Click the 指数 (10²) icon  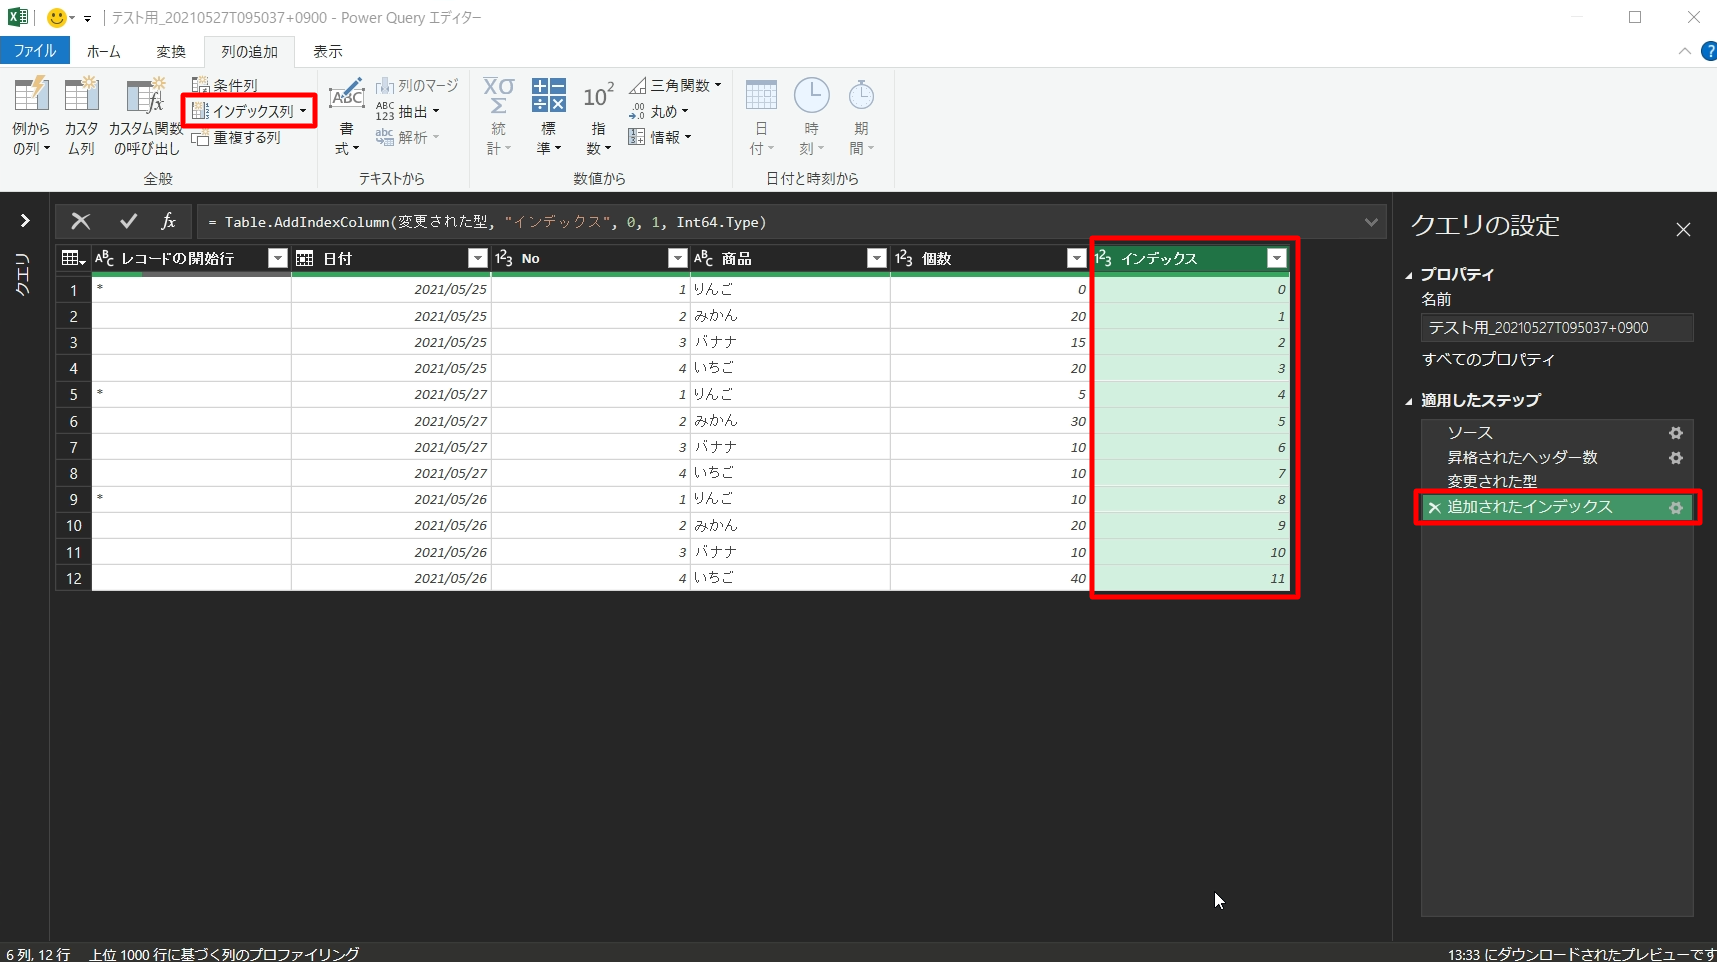coord(598,97)
